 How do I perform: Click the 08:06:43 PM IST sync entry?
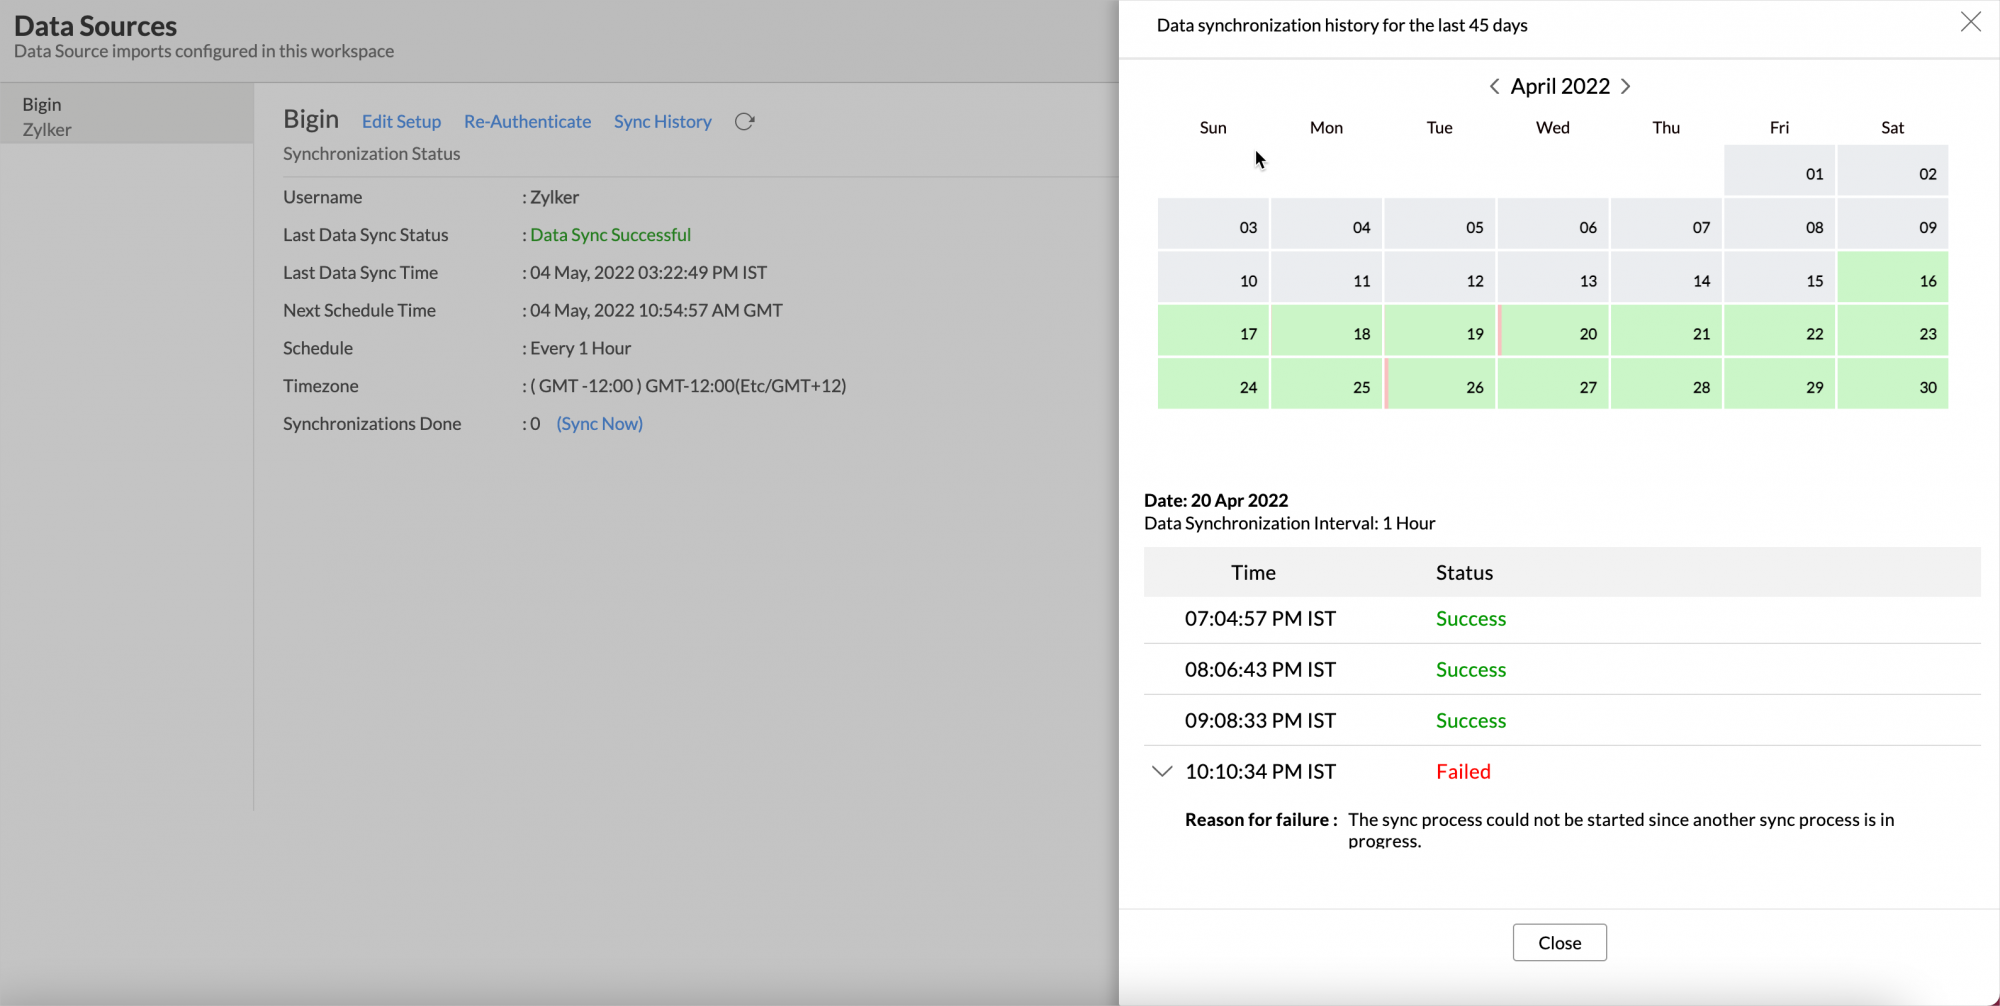(1562, 669)
